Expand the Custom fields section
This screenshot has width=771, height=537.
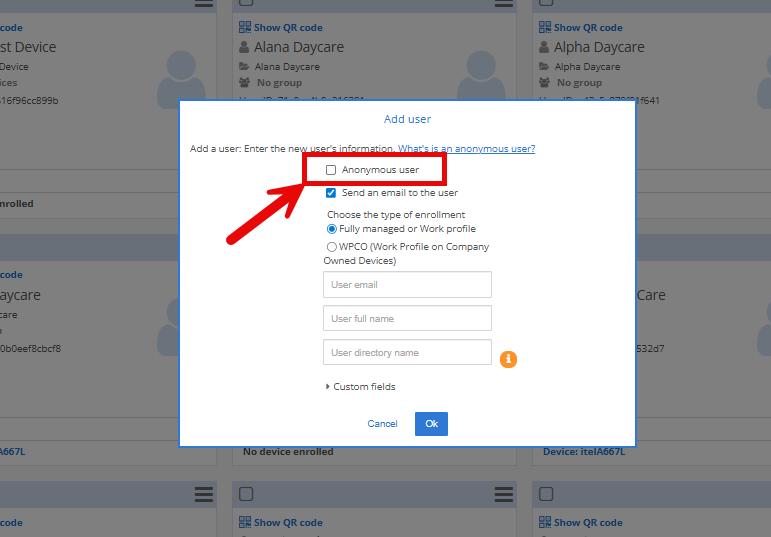tap(361, 387)
